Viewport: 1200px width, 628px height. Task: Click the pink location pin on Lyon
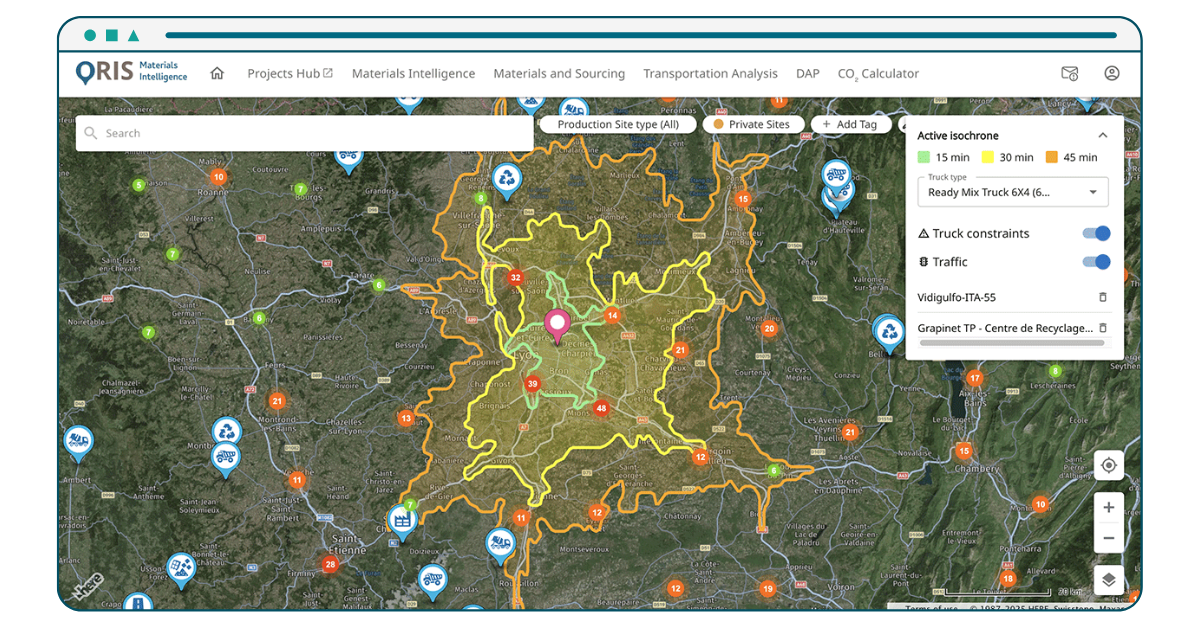(556, 325)
